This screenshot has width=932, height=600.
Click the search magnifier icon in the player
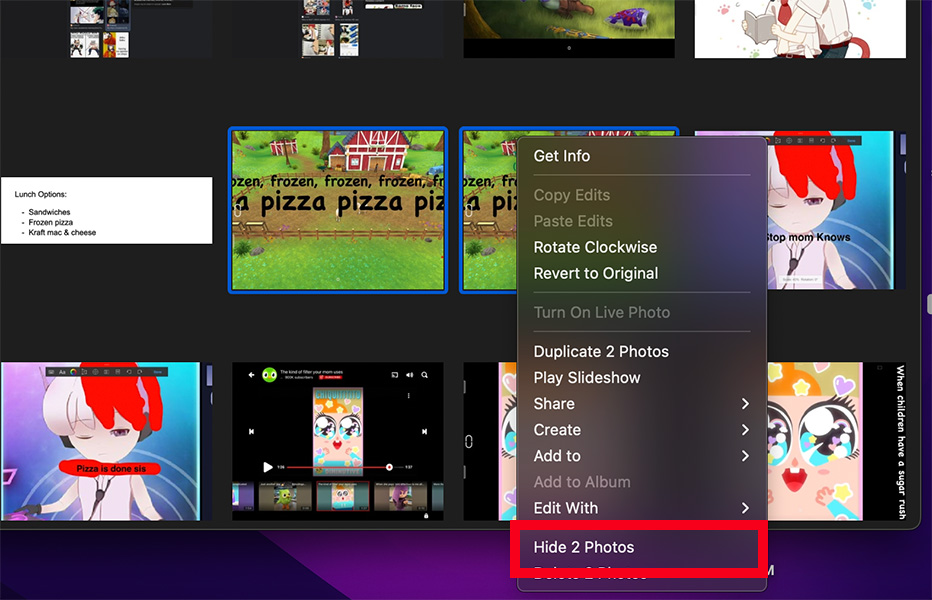coord(424,374)
